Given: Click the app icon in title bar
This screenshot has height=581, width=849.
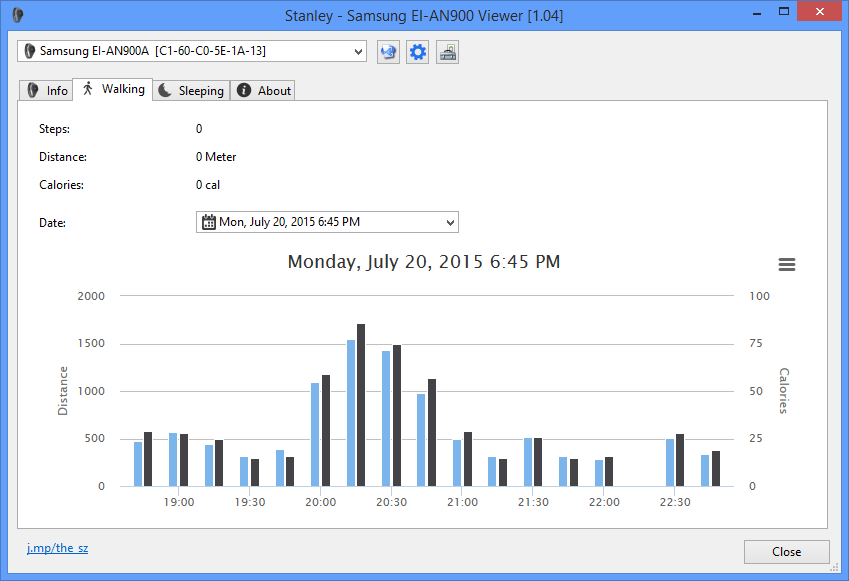Looking at the screenshot, I should tap(18, 15).
